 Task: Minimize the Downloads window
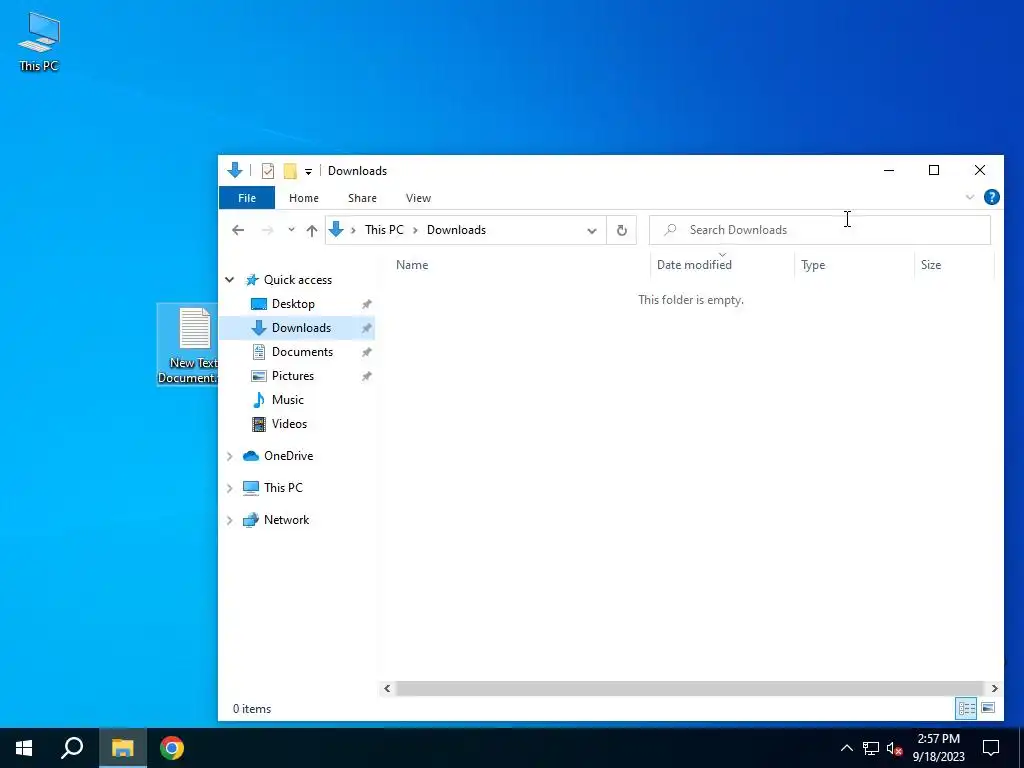pos(889,170)
